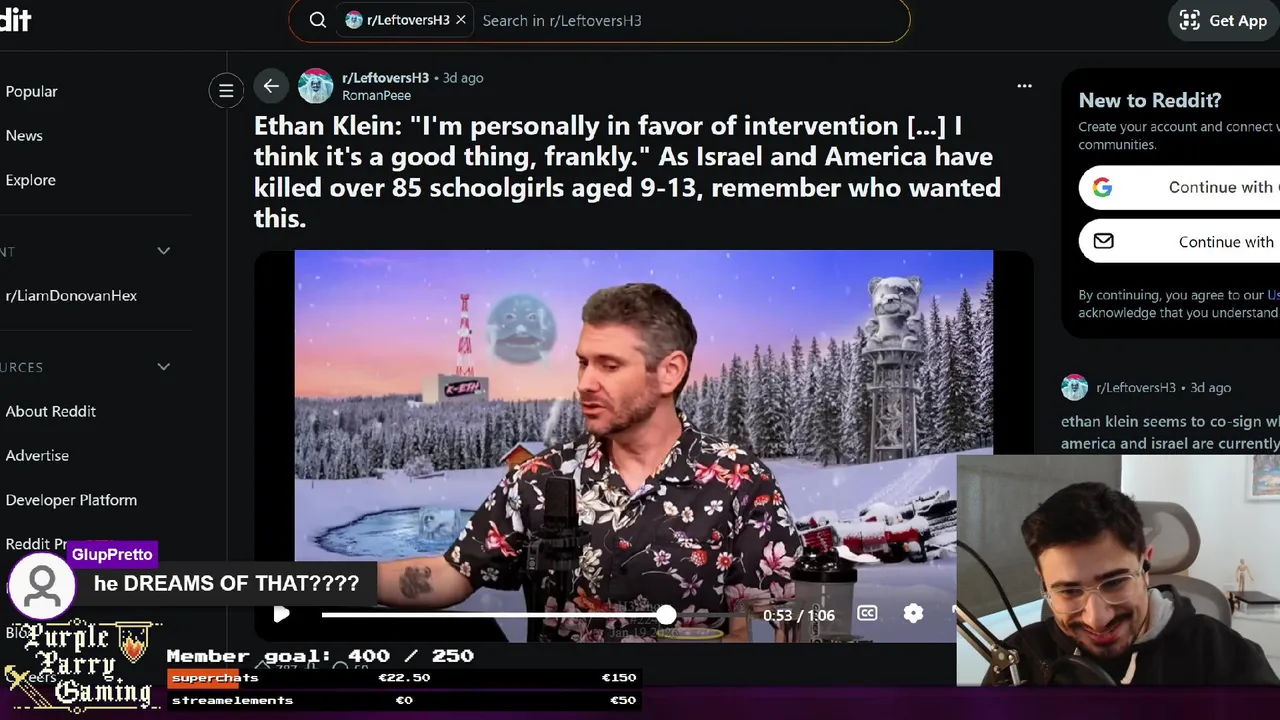Click the search magnifier icon
Viewport: 1280px width, 720px height.
point(318,20)
